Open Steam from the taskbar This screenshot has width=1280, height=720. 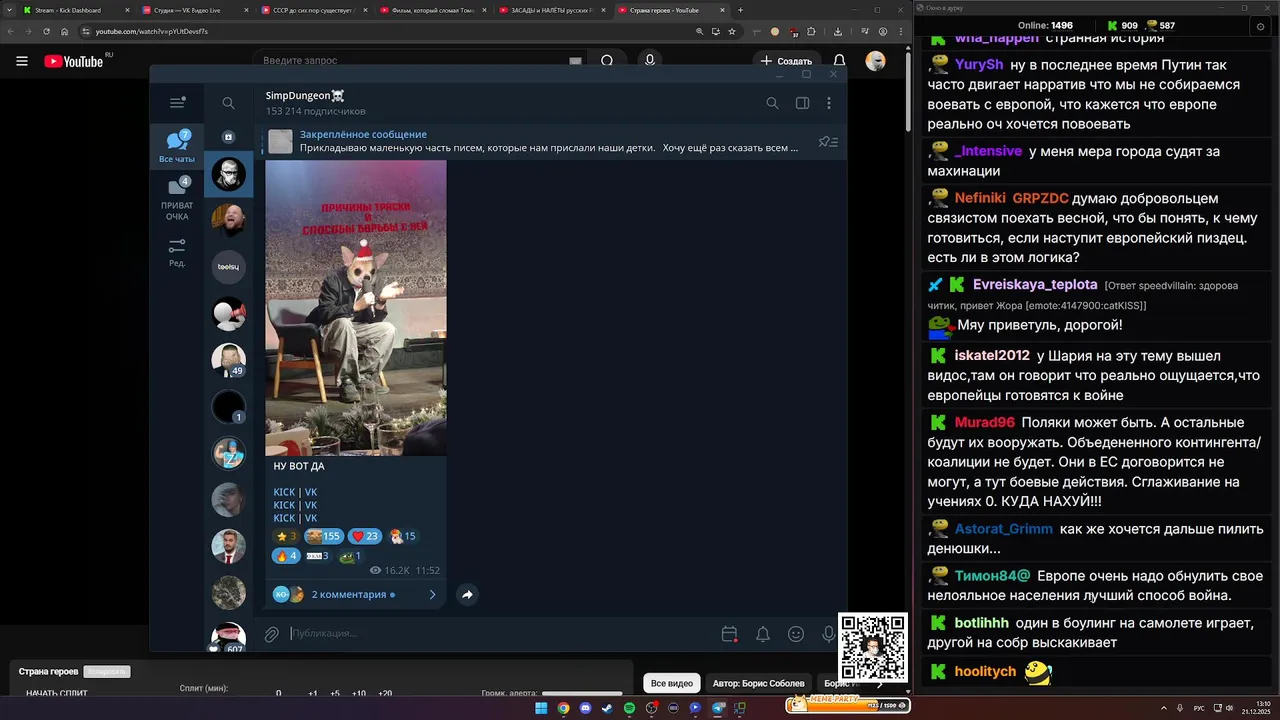tap(607, 708)
